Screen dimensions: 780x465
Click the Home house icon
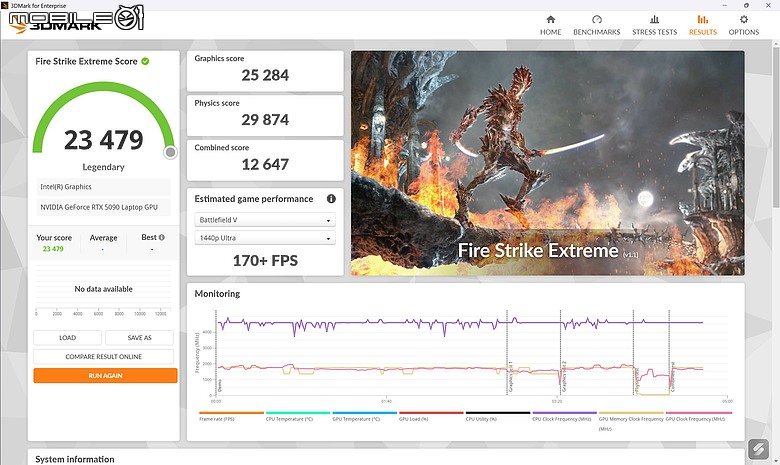pos(551,19)
